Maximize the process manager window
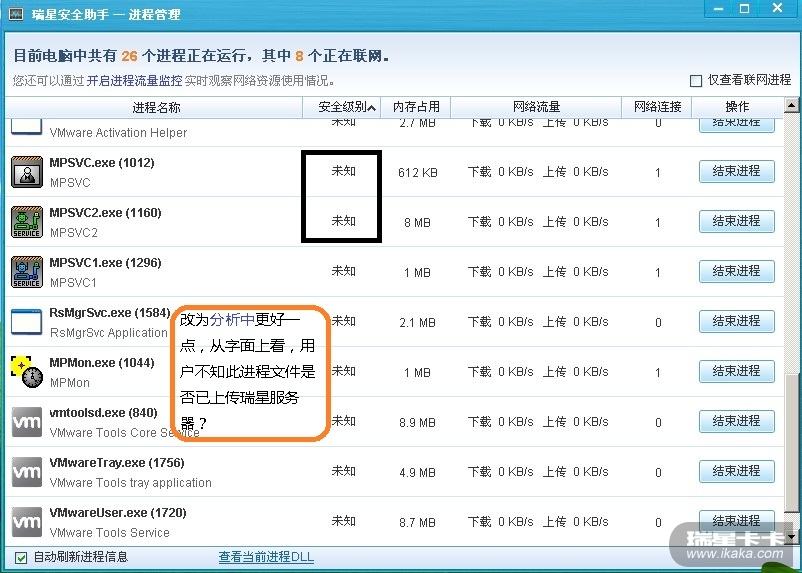The height and width of the screenshot is (573, 802). [745, 9]
